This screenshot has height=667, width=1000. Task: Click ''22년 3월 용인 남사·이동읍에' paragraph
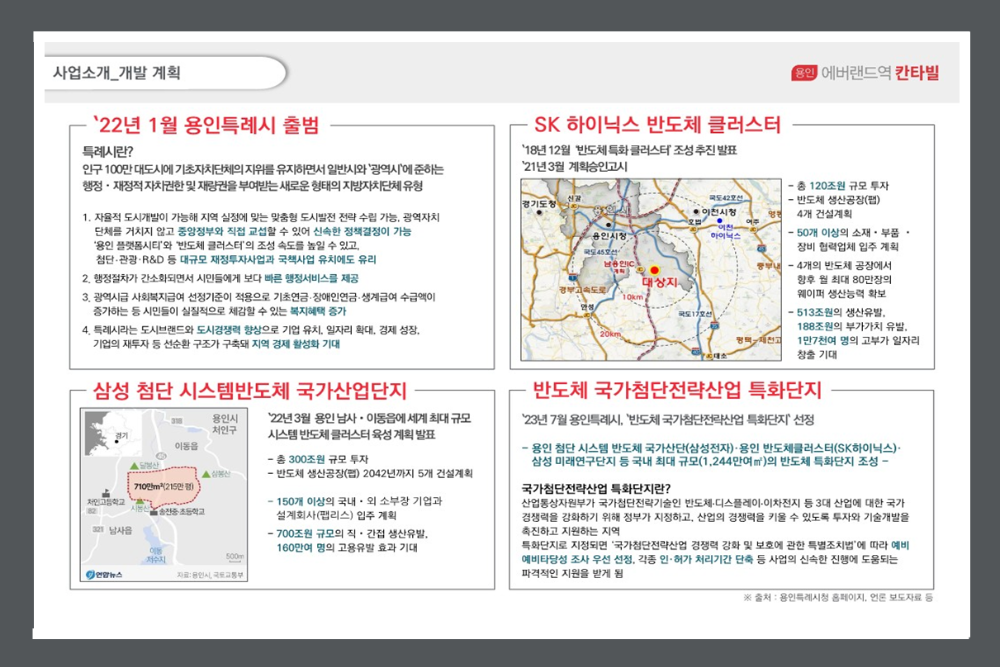369,427
